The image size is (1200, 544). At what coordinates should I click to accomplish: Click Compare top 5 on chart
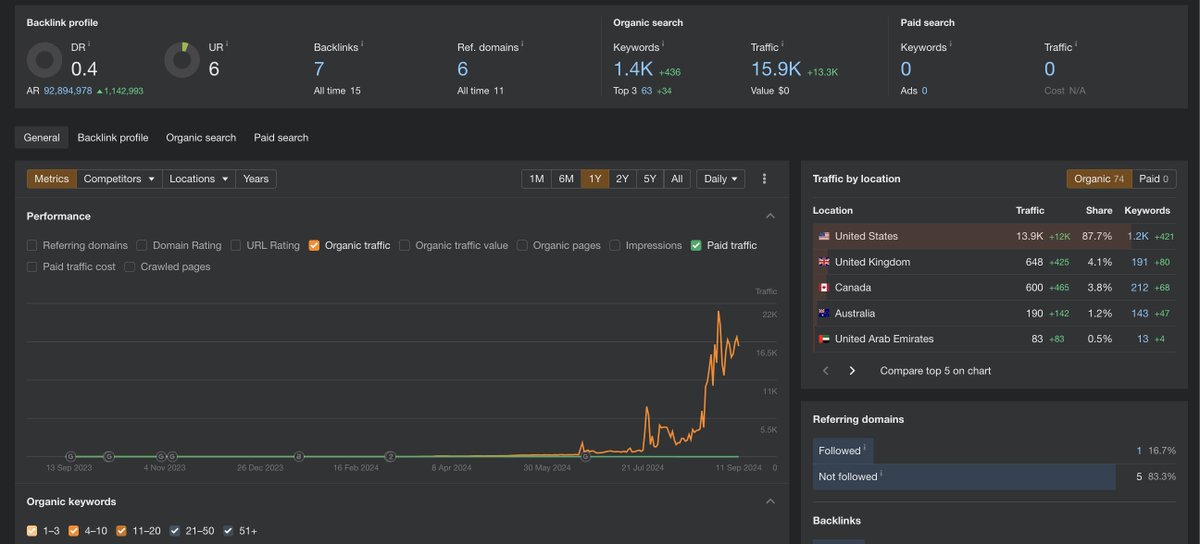[x=935, y=371]
